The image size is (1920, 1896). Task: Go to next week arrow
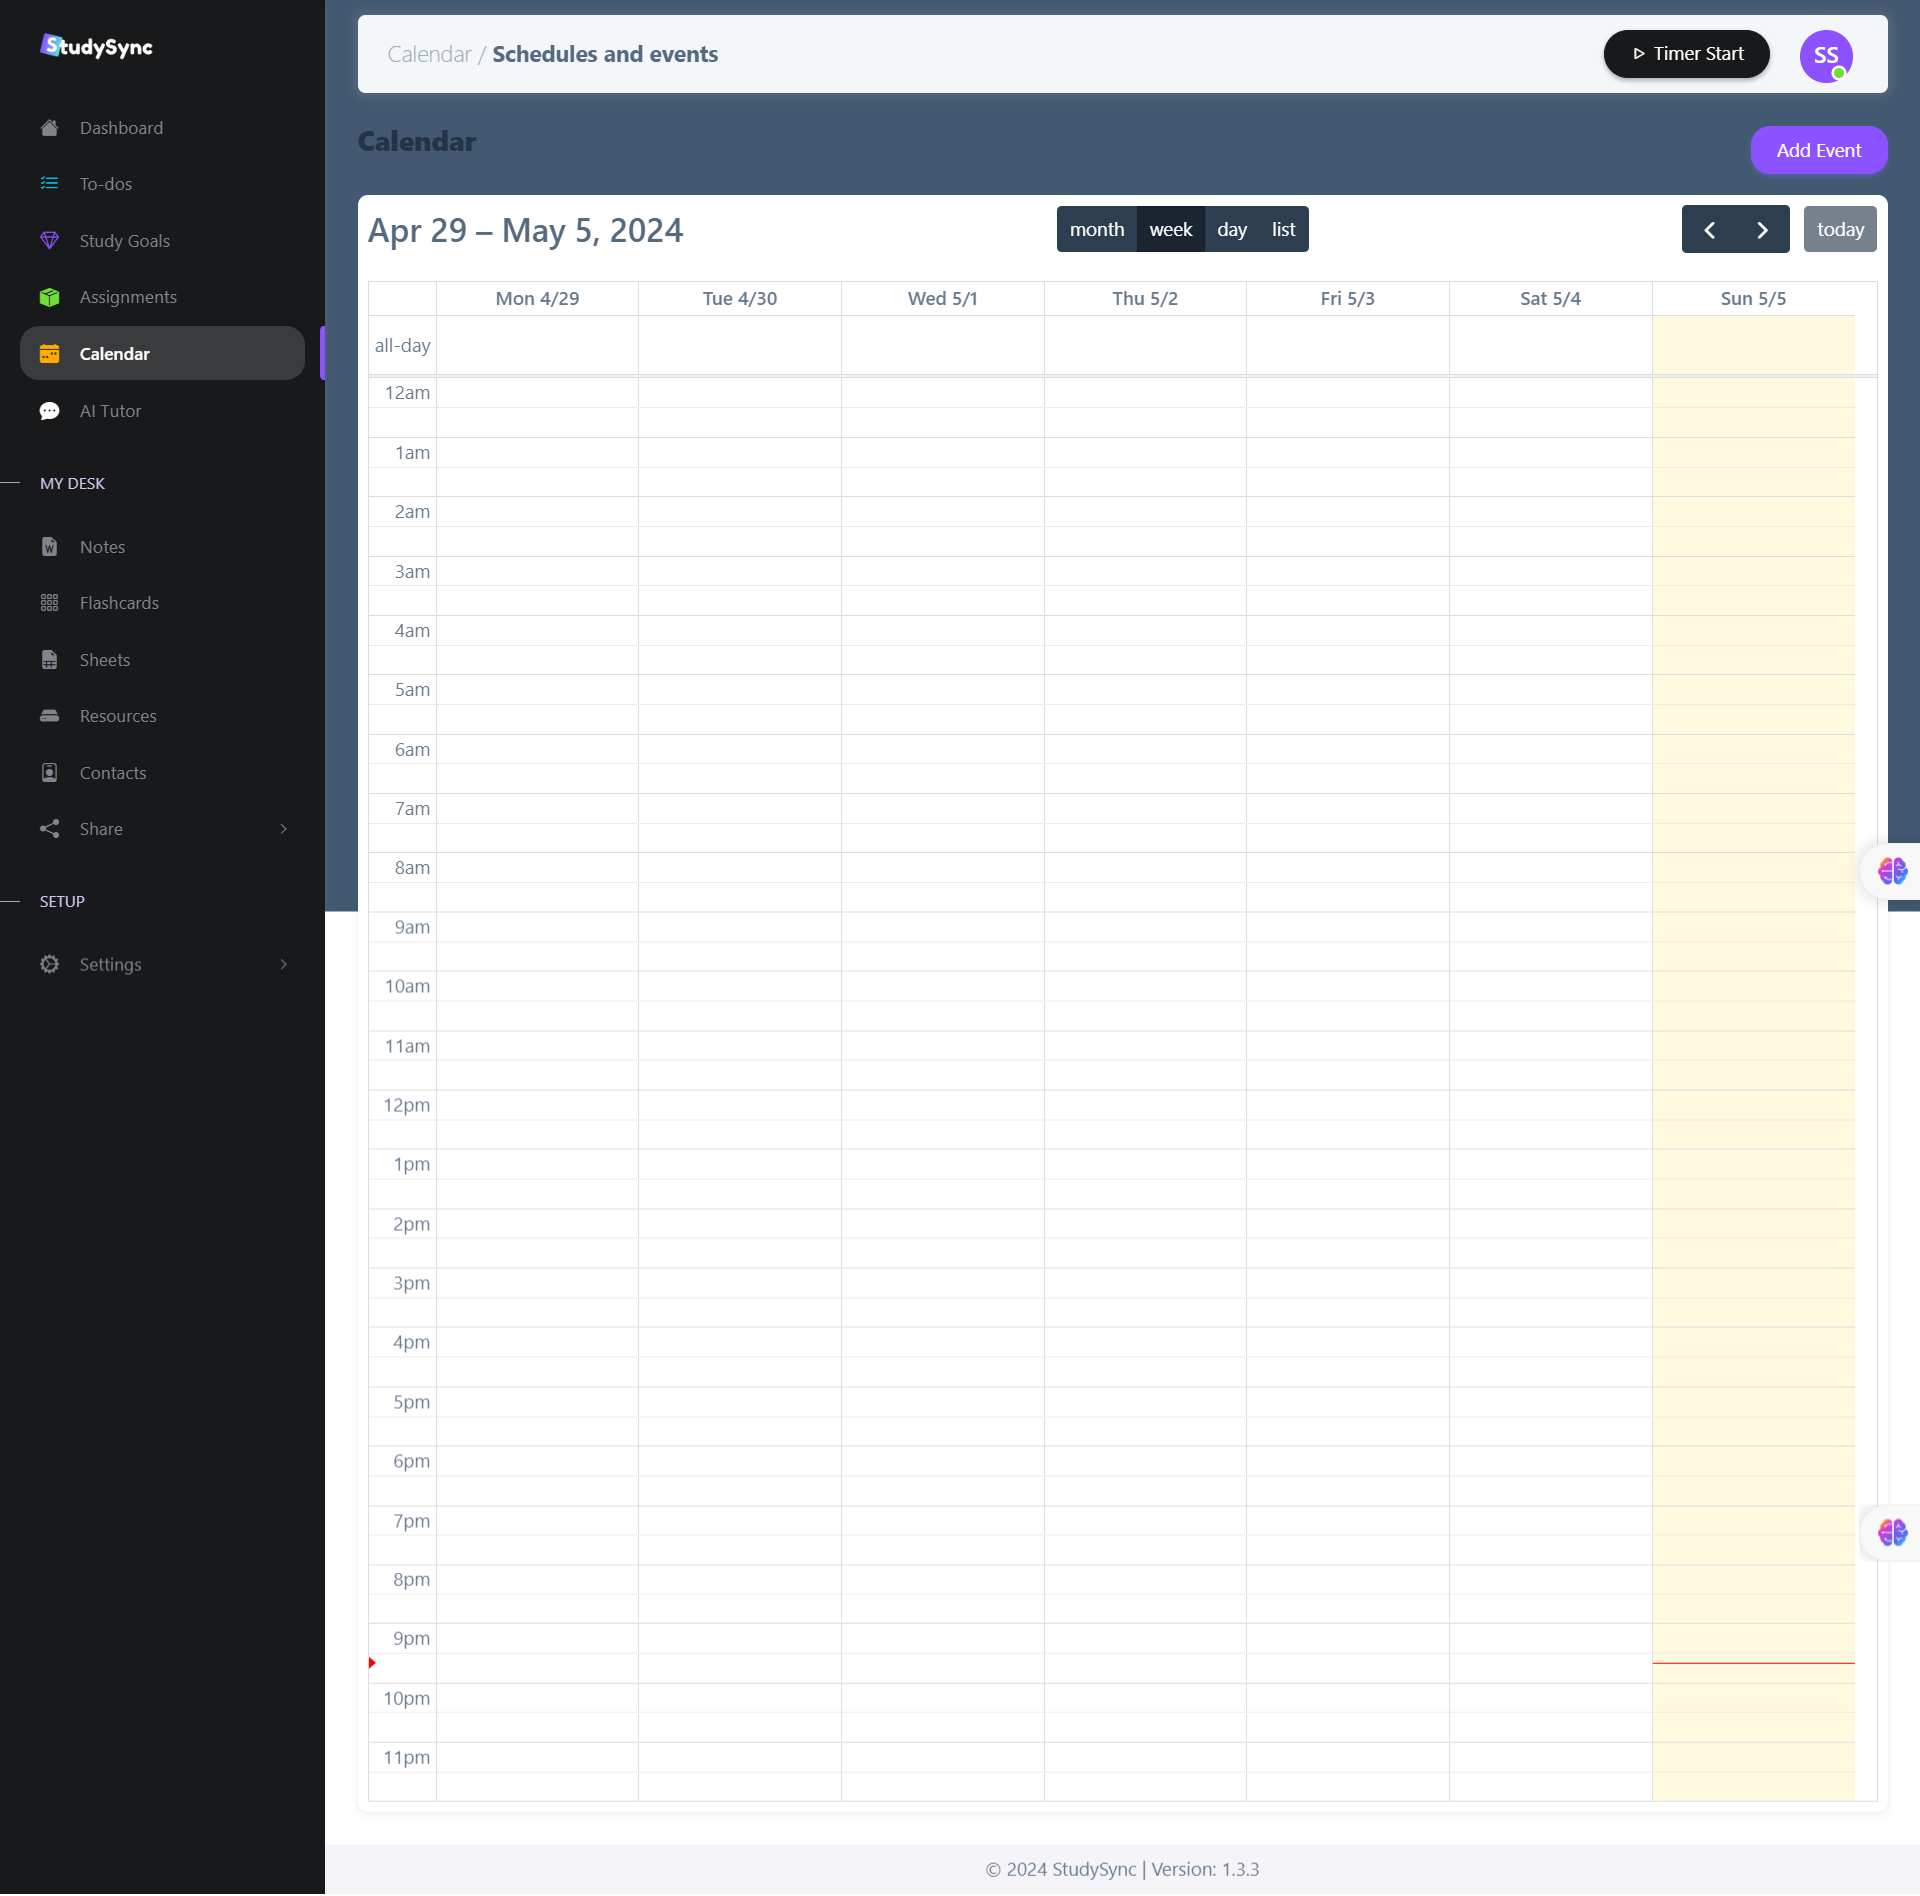[1762, 230]
